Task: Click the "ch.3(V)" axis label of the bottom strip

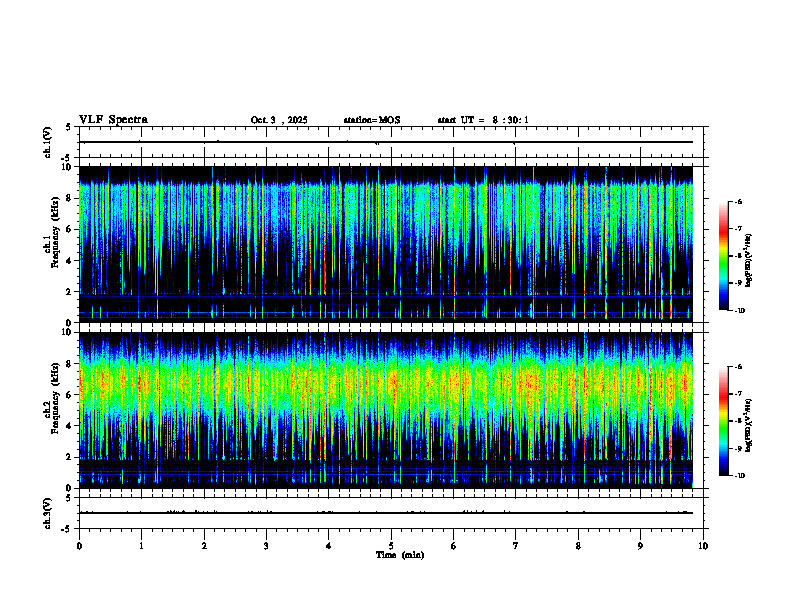Action: [47, 513]
